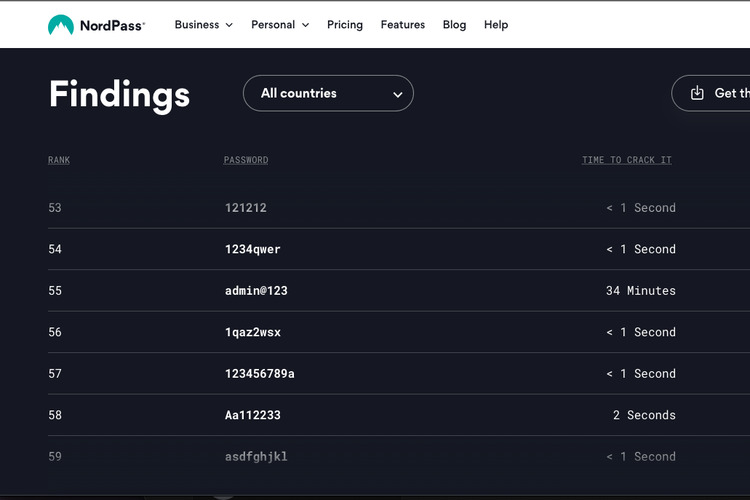Image resolution: width=750 pixels, height=500 pixels.
Task: Select the Aa112233 password row
Action: coord(253,415)
